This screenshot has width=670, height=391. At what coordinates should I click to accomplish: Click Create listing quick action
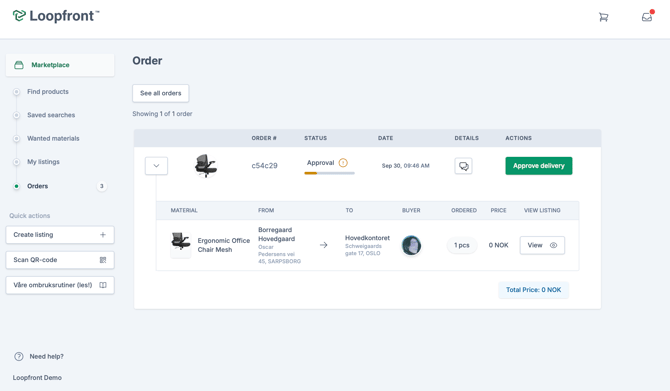click(x=60, y=235)
